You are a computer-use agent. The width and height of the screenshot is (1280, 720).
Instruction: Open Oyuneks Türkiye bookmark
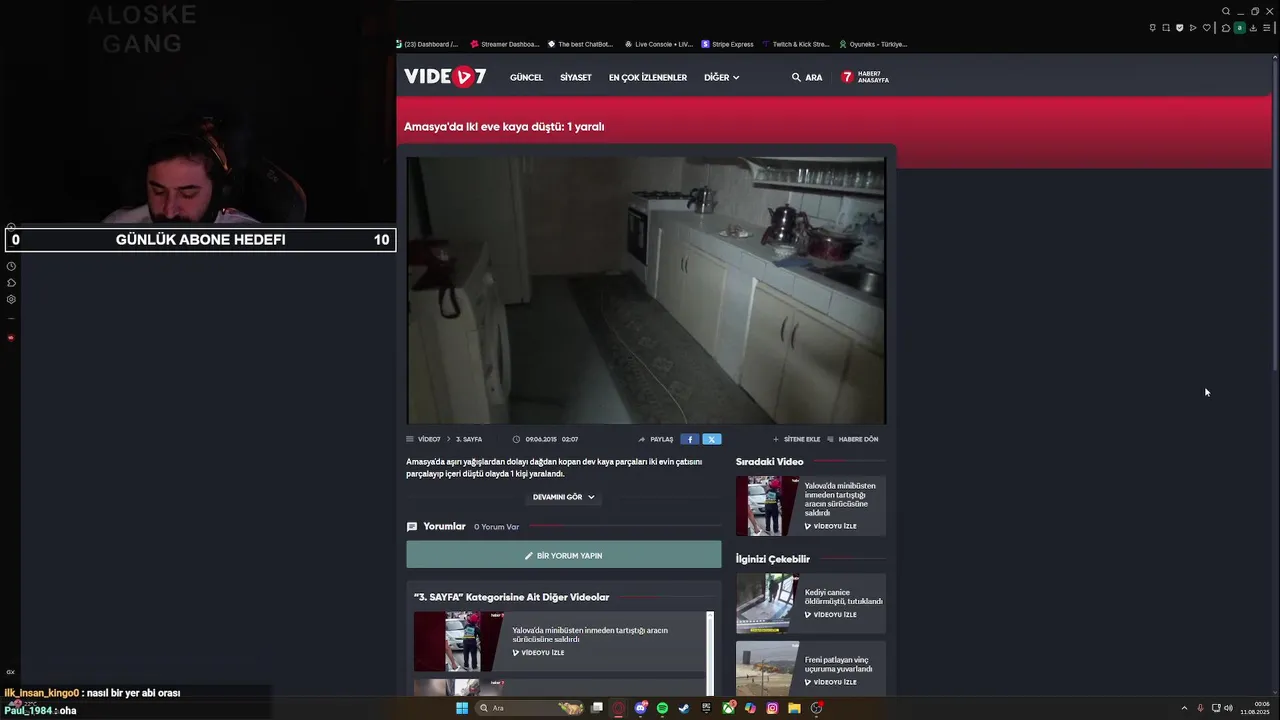click(x=873, y=44)
